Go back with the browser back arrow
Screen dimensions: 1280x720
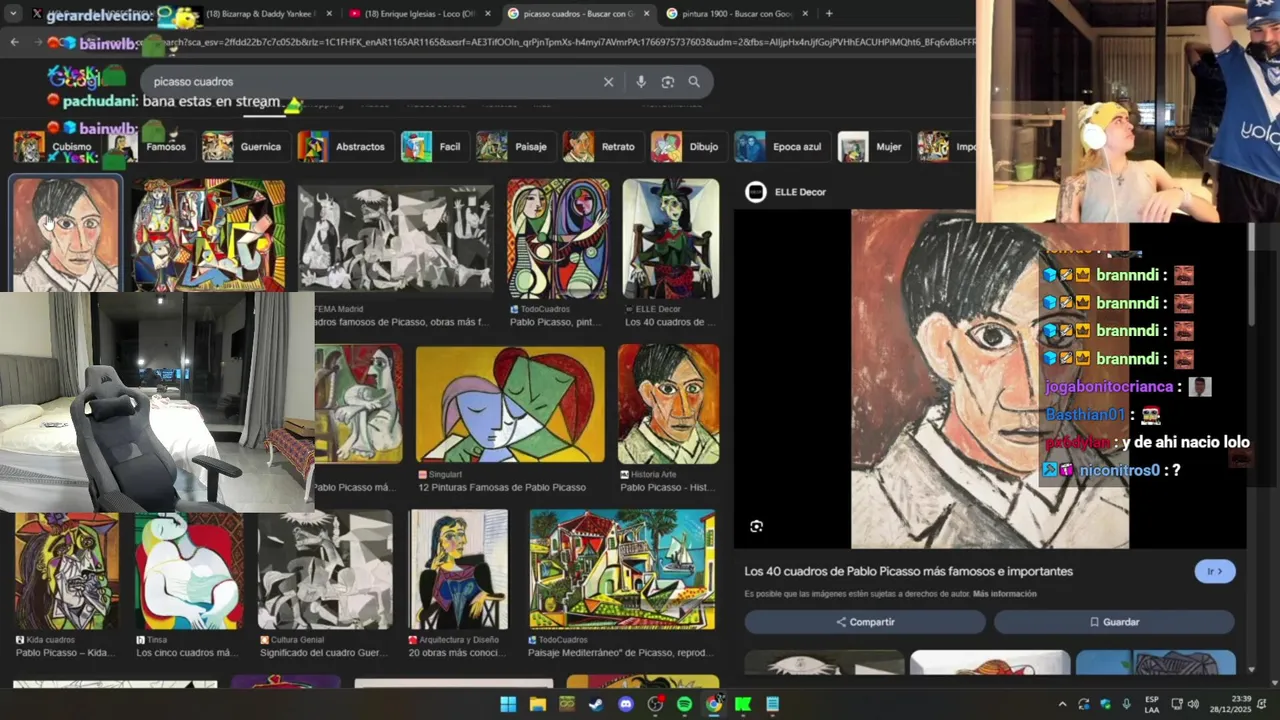pyautogui.click(x=14, y=42)
